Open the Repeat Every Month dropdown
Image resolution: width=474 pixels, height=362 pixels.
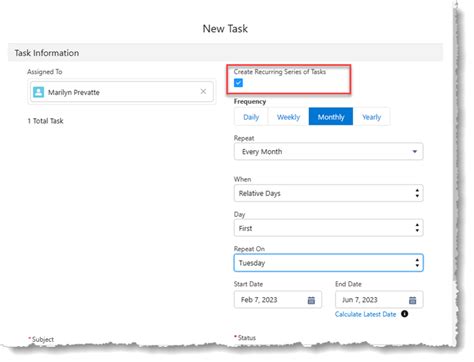pyautogui.click(x=329, y=152)
